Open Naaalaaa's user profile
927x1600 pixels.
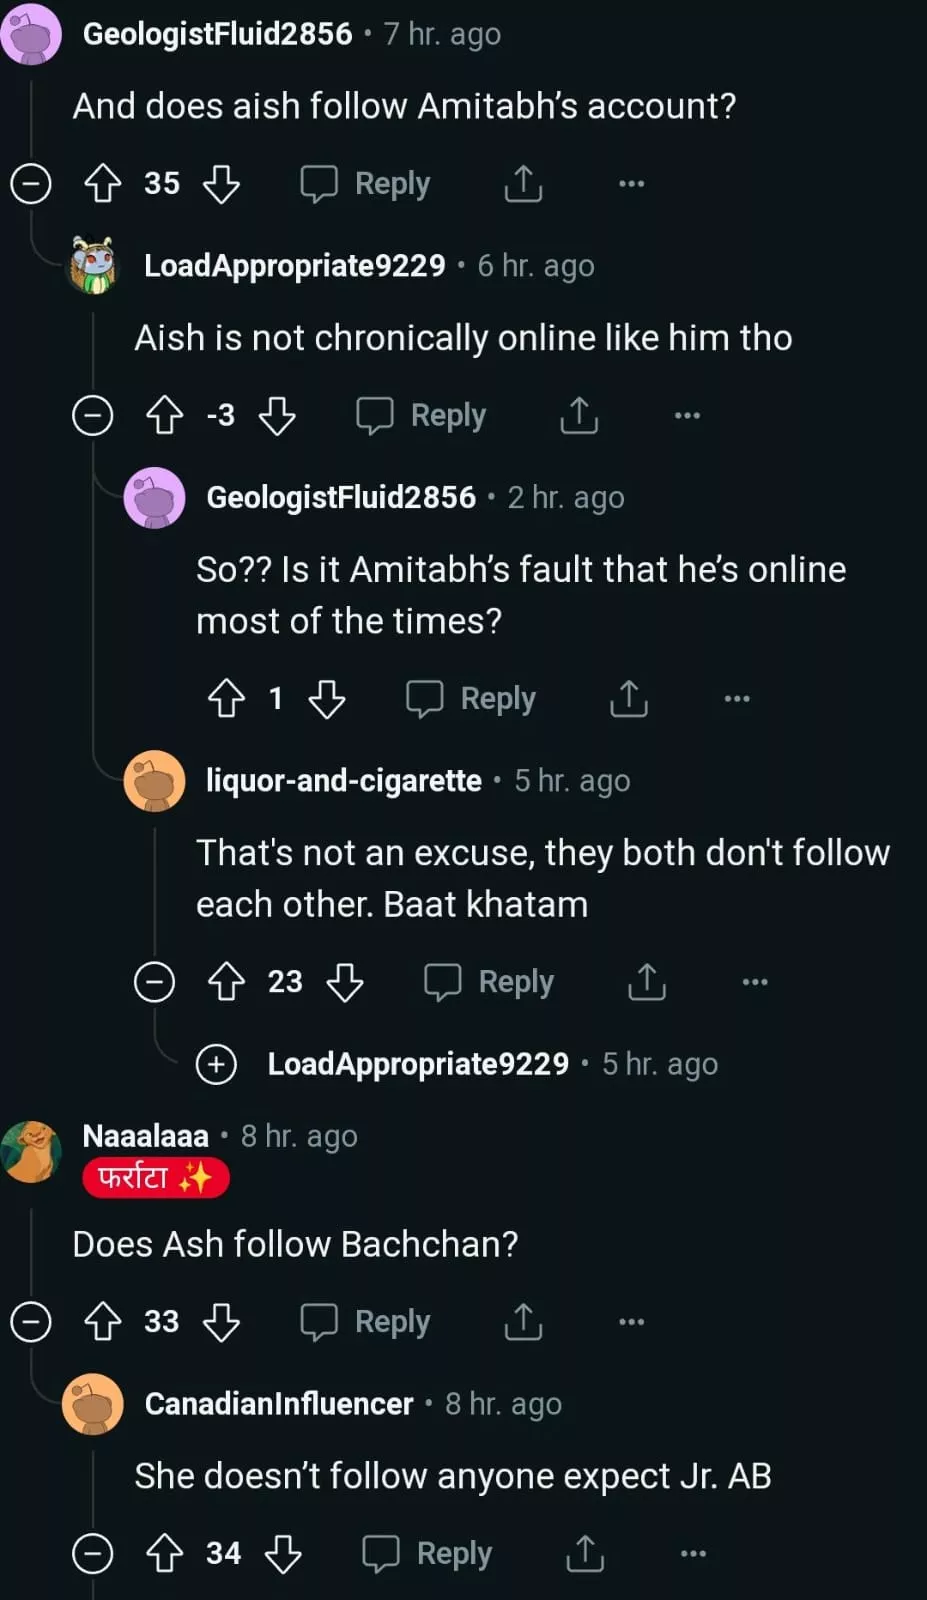pyautogui.click(x=145, y=1136)
